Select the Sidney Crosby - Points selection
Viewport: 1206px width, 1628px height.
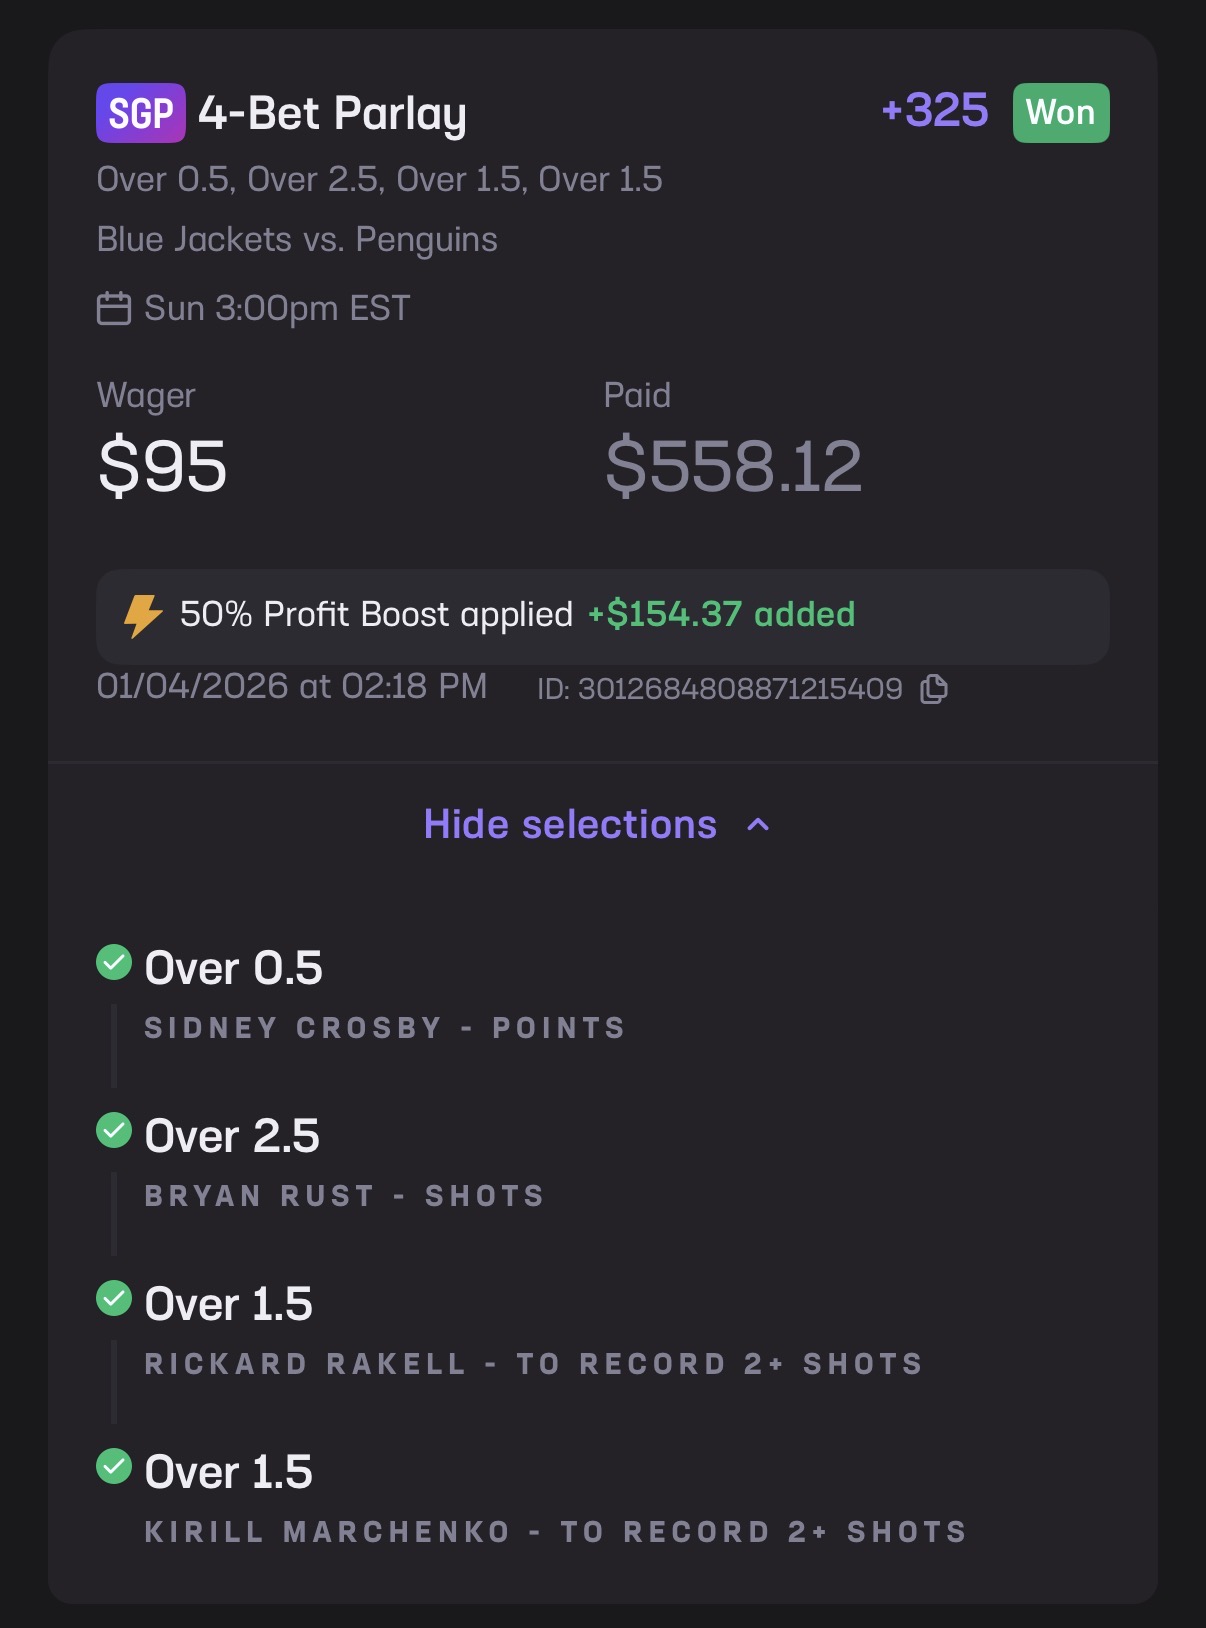385,1028
